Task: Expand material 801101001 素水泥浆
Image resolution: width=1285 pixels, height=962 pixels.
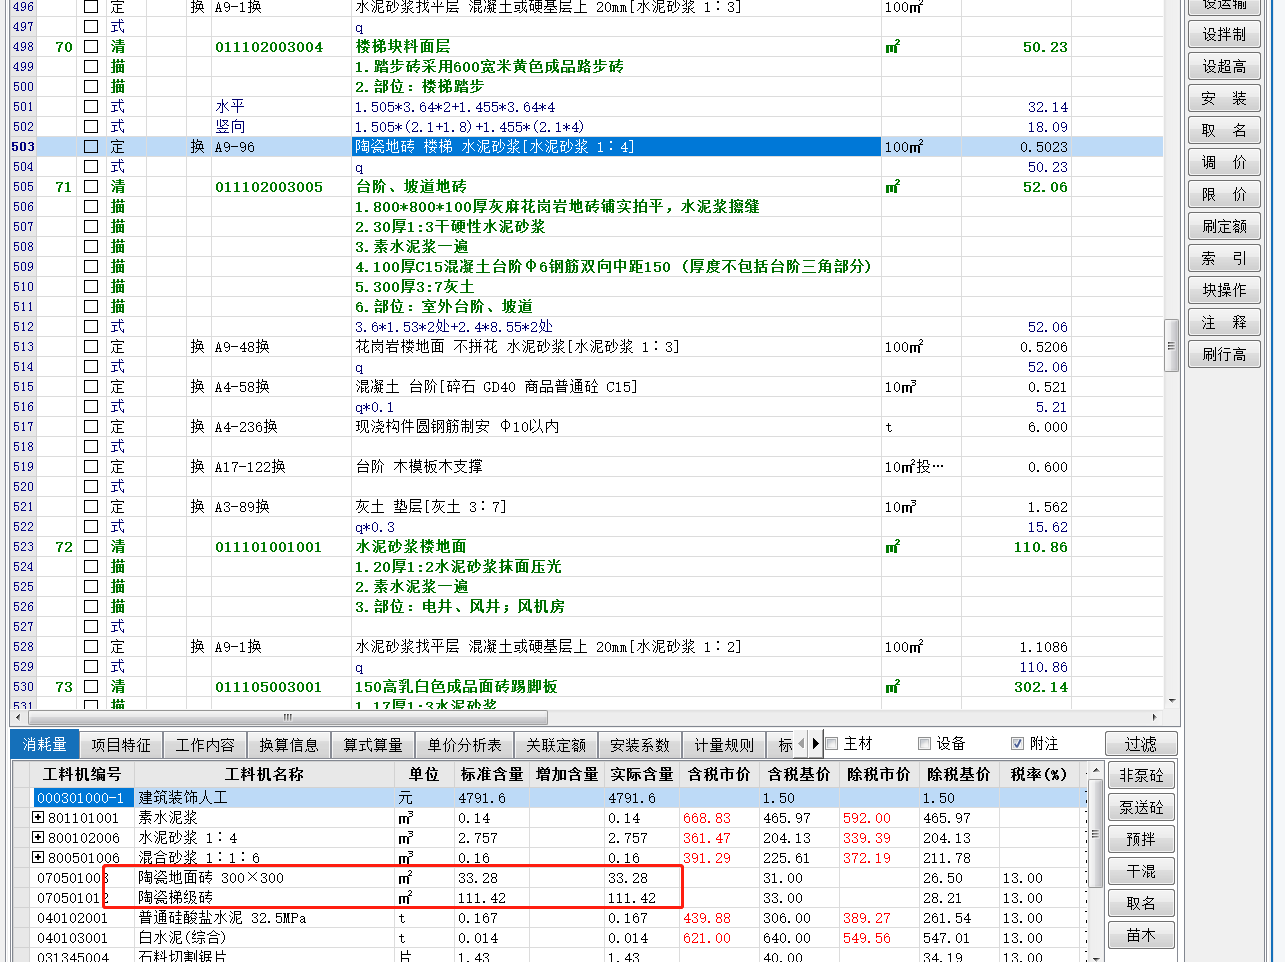Action: click(x=38, y=817)
